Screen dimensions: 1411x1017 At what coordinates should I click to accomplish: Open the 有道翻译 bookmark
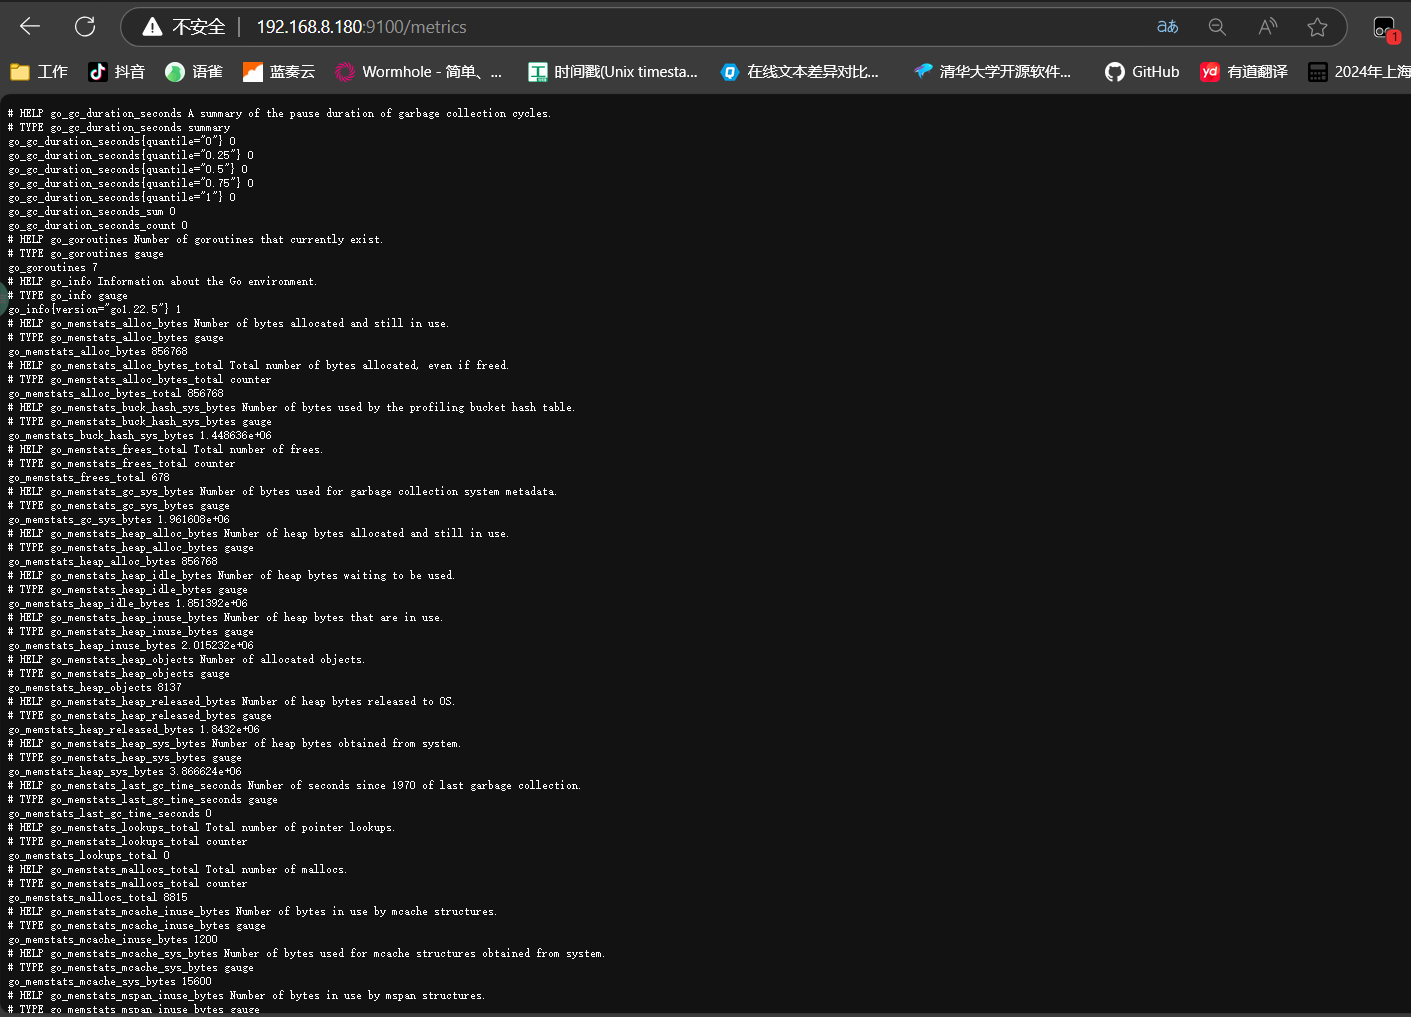click(1244, 72)
